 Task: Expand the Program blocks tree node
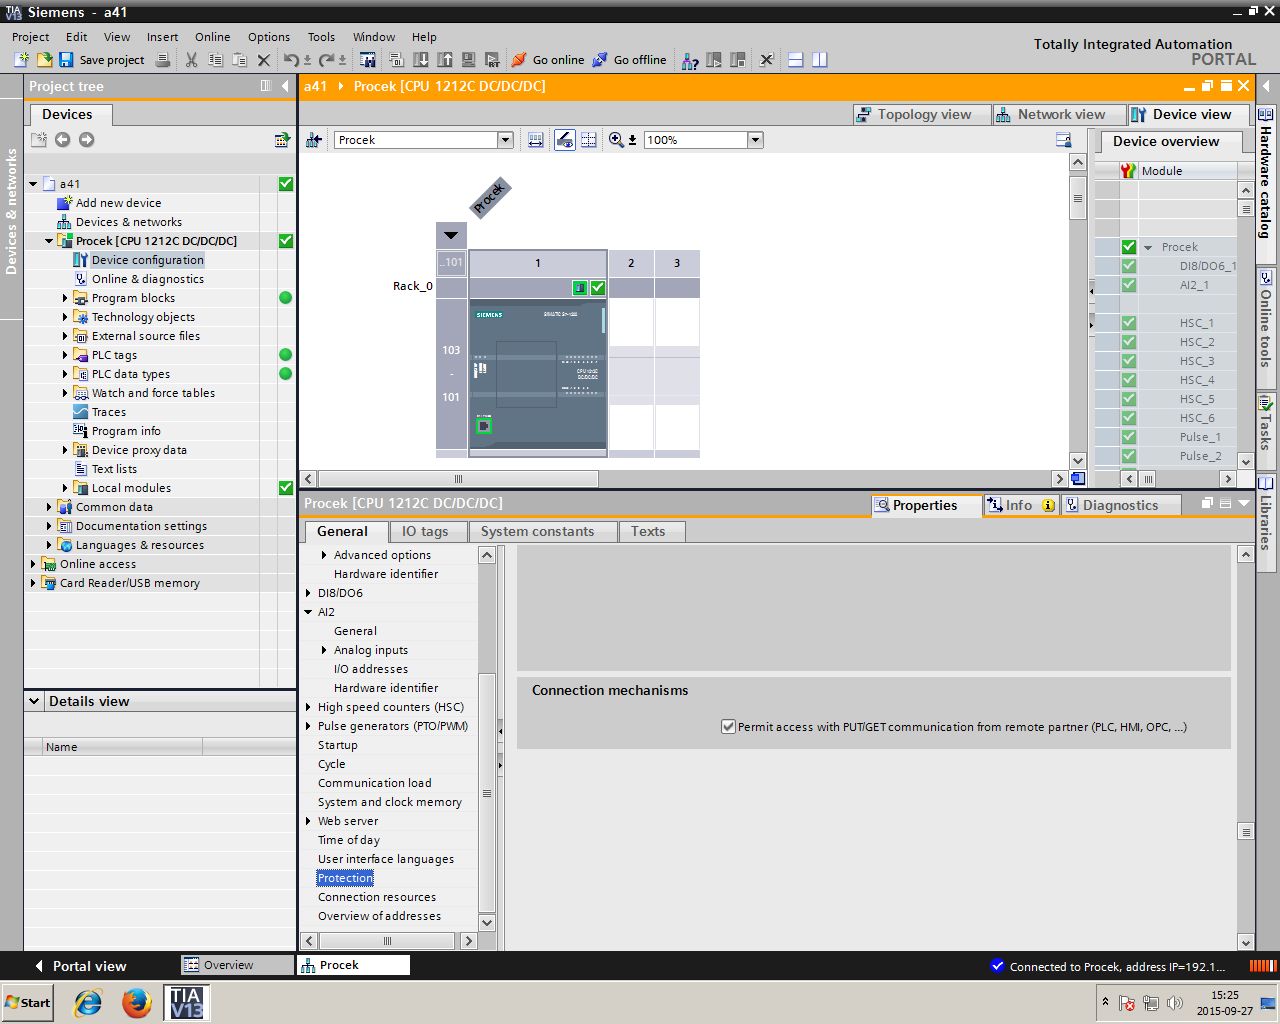coord(65,298)
